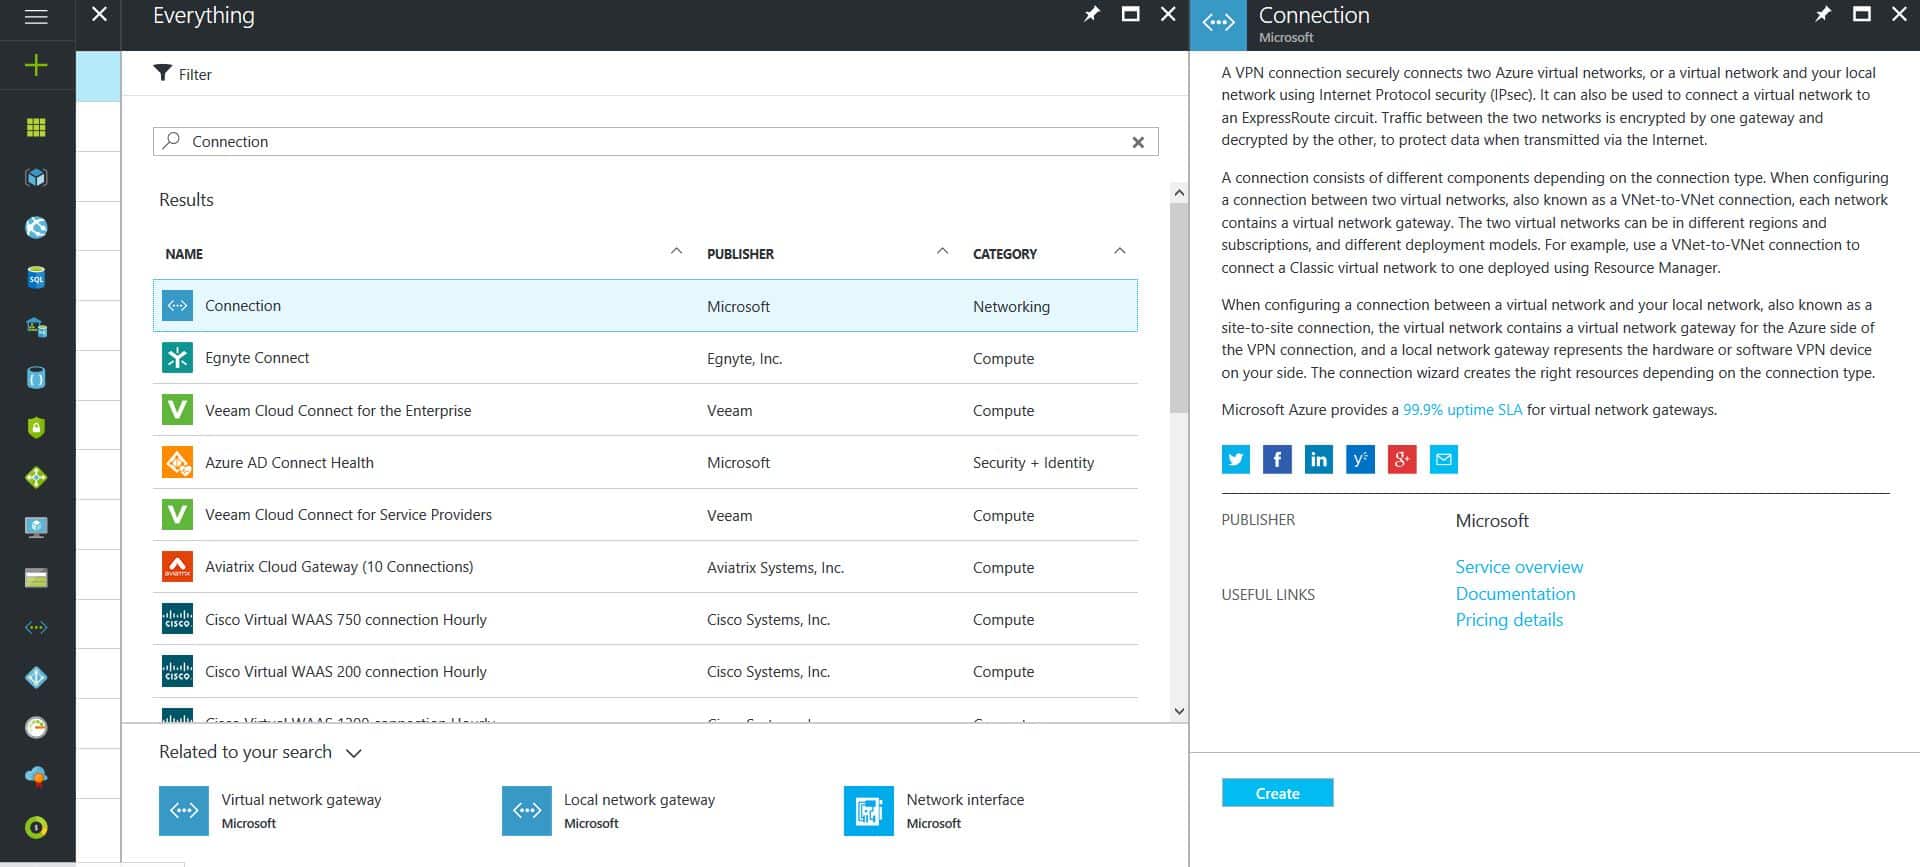
Task: Click the Networking category cell
Action: [x=1011, y=307]
